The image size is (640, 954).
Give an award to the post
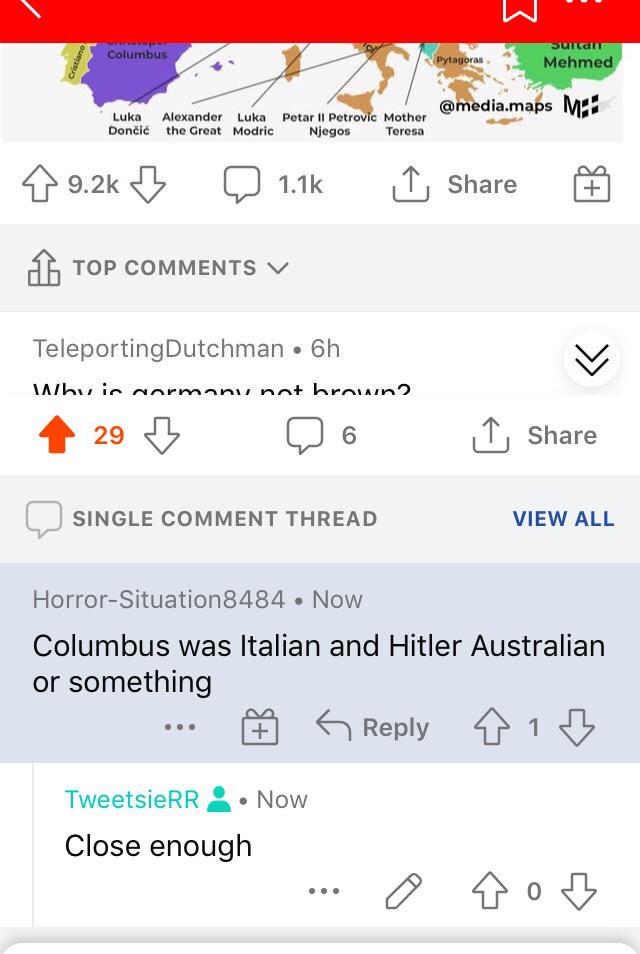coord(592,184)
